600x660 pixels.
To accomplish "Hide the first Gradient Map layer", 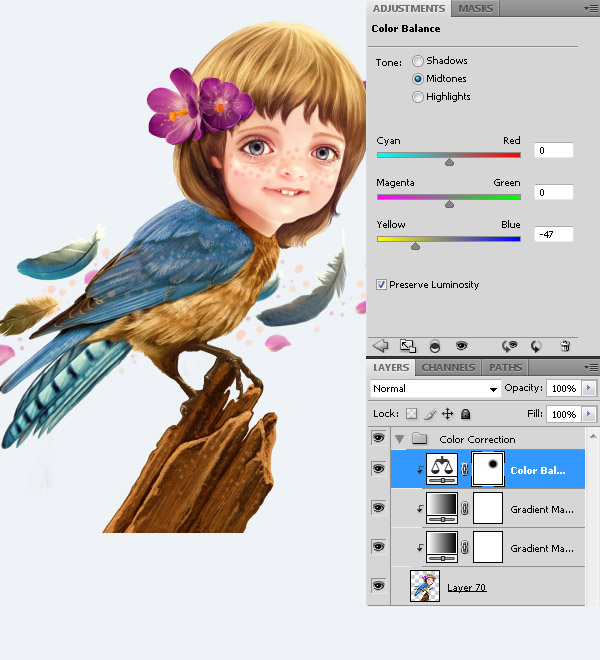I will click(x=378, y=508).
